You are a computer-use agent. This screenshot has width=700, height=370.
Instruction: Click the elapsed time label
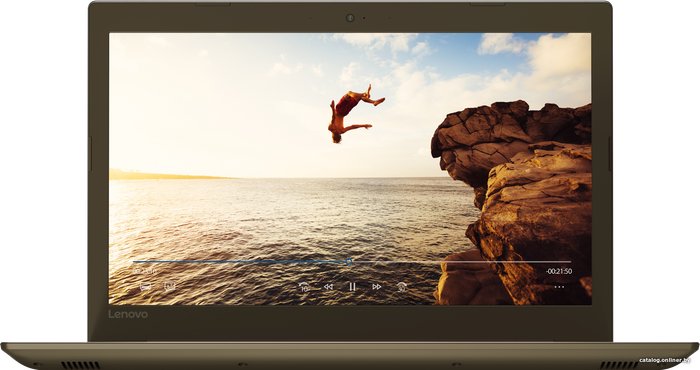click(145, 271)
